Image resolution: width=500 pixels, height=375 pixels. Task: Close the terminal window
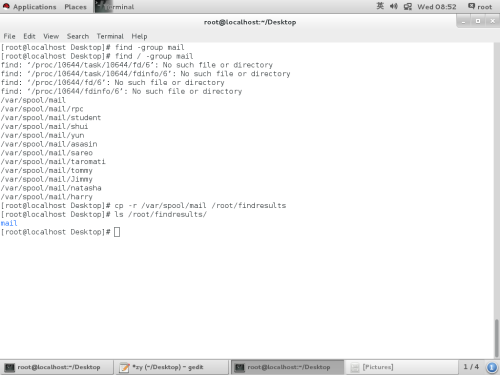click(x=492, y=21)
